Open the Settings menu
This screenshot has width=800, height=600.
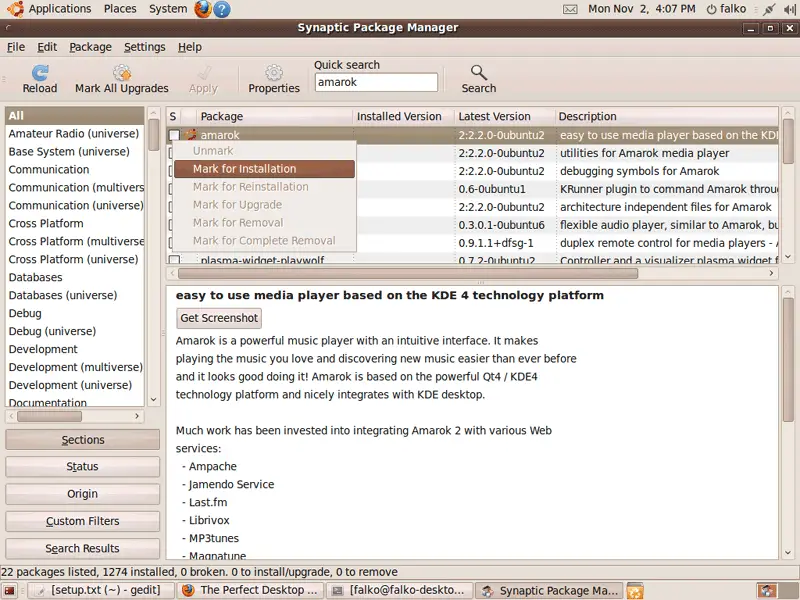point(144,47)
